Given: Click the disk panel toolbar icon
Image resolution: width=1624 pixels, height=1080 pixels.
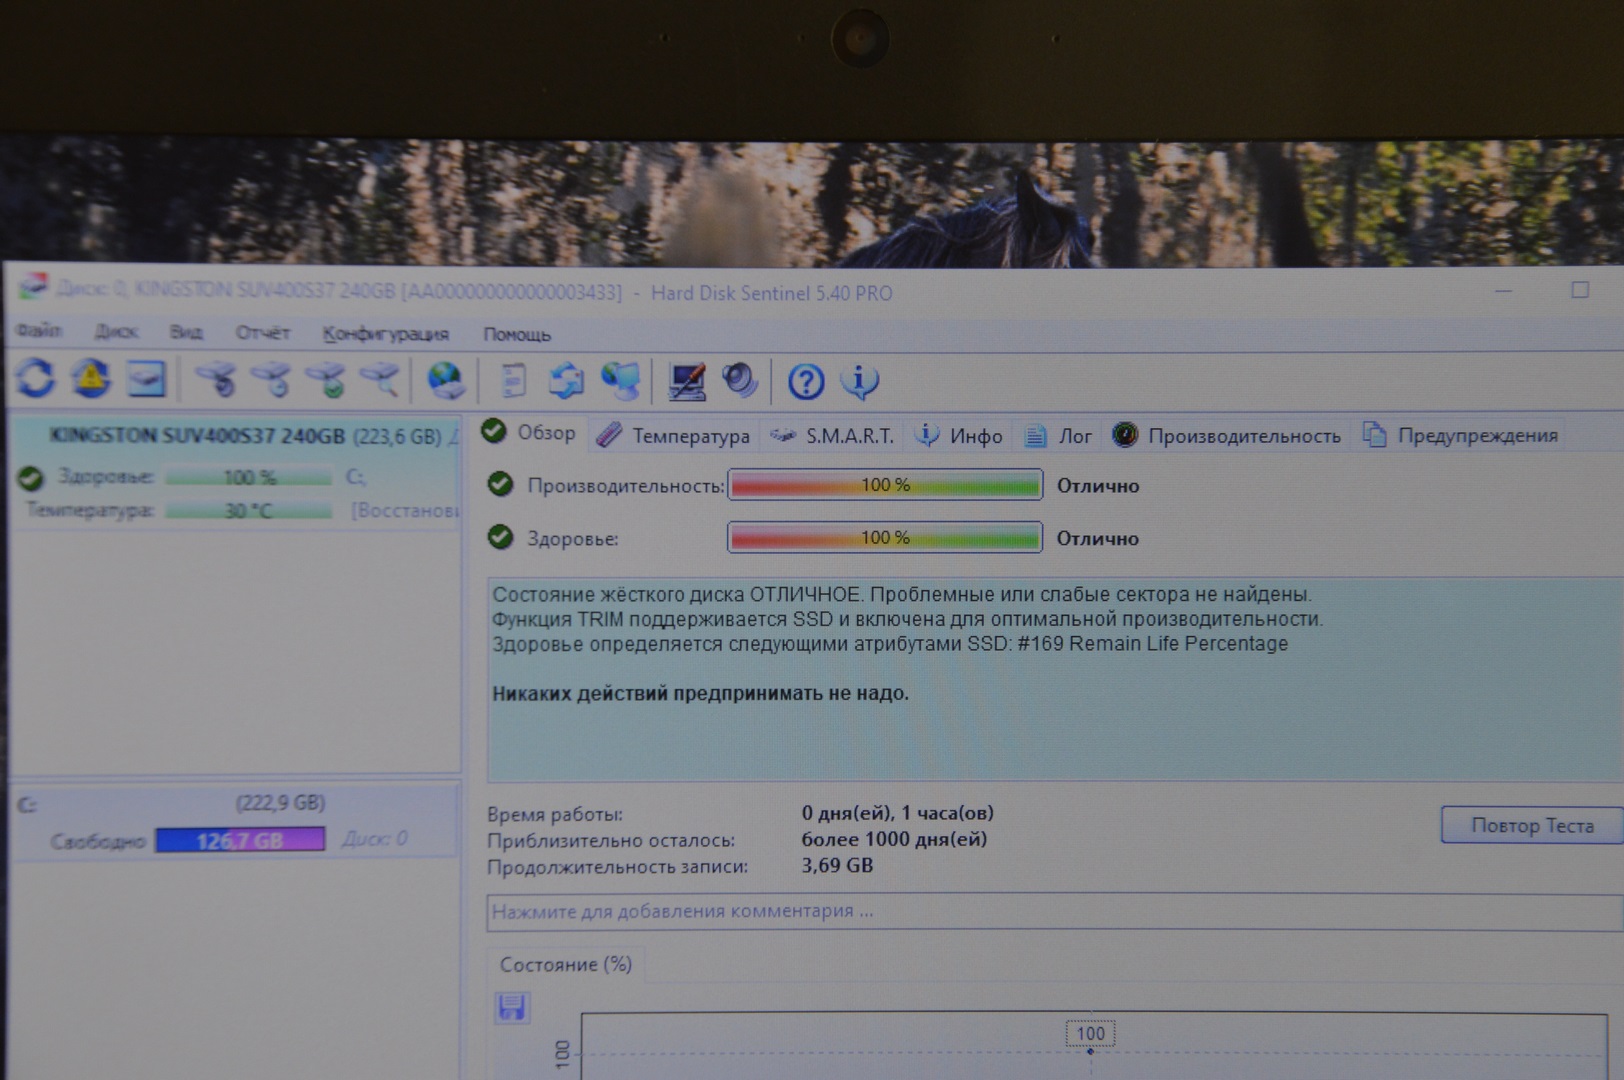Looking at the screenshot, I should pyautogui.click(x=146, y=379).
